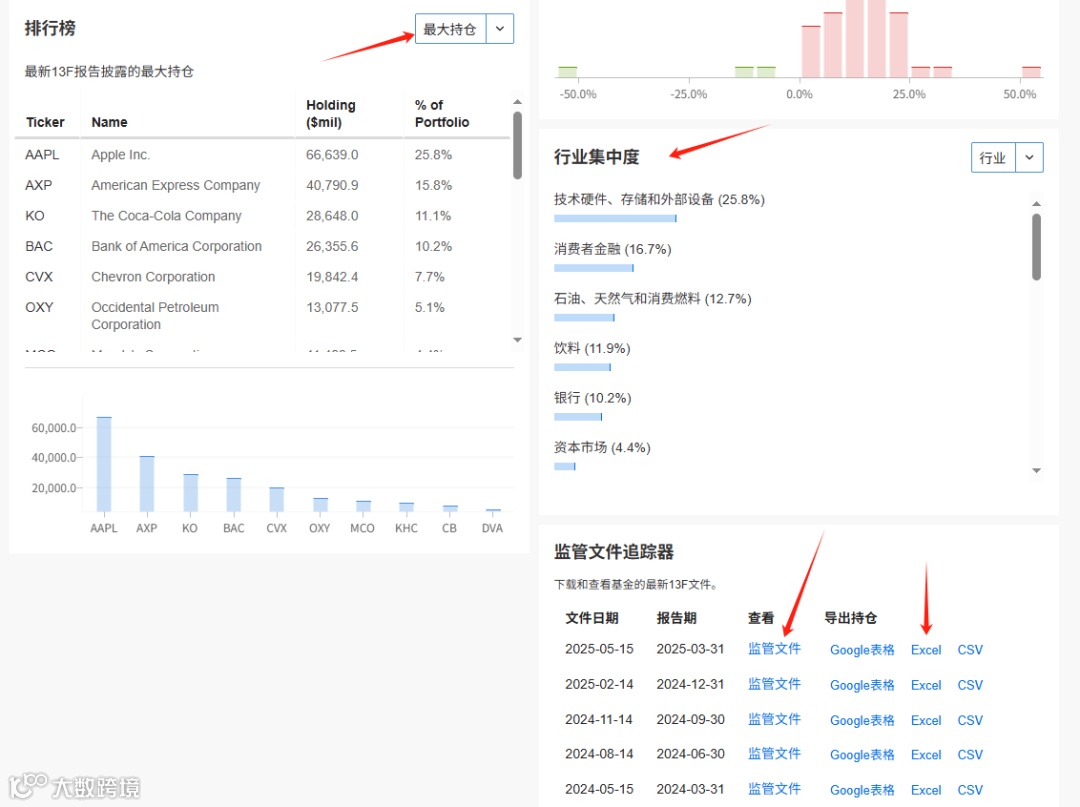Open 监管文件 for 2024-05-15 filing
1080x807 pixels.
coord(774,788)
